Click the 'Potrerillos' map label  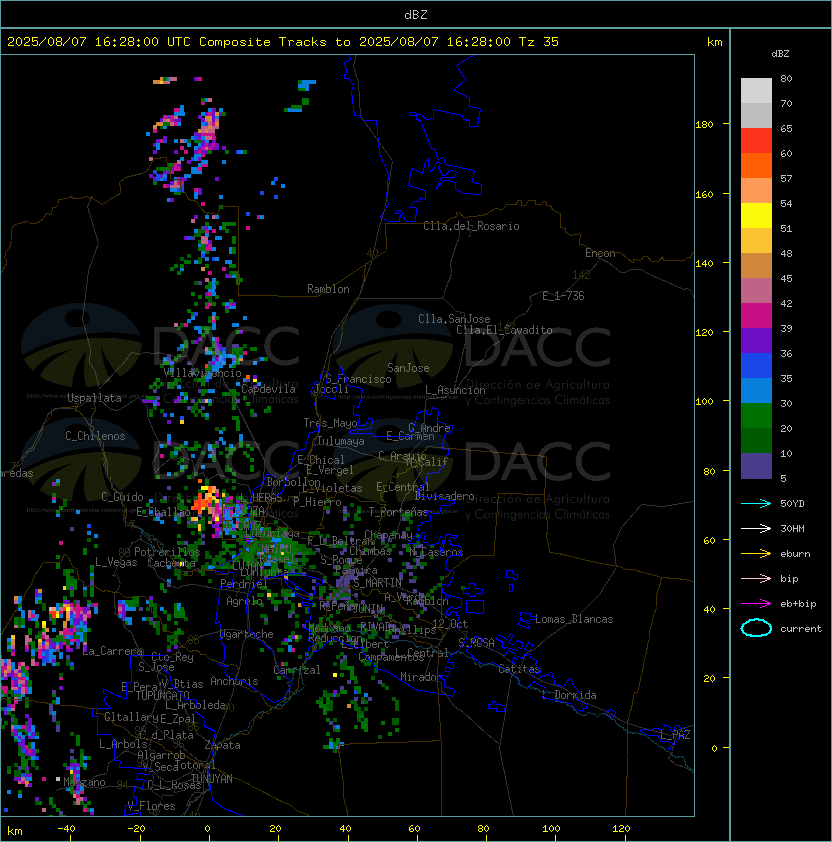pyautogui.click(x=167, y=552)
